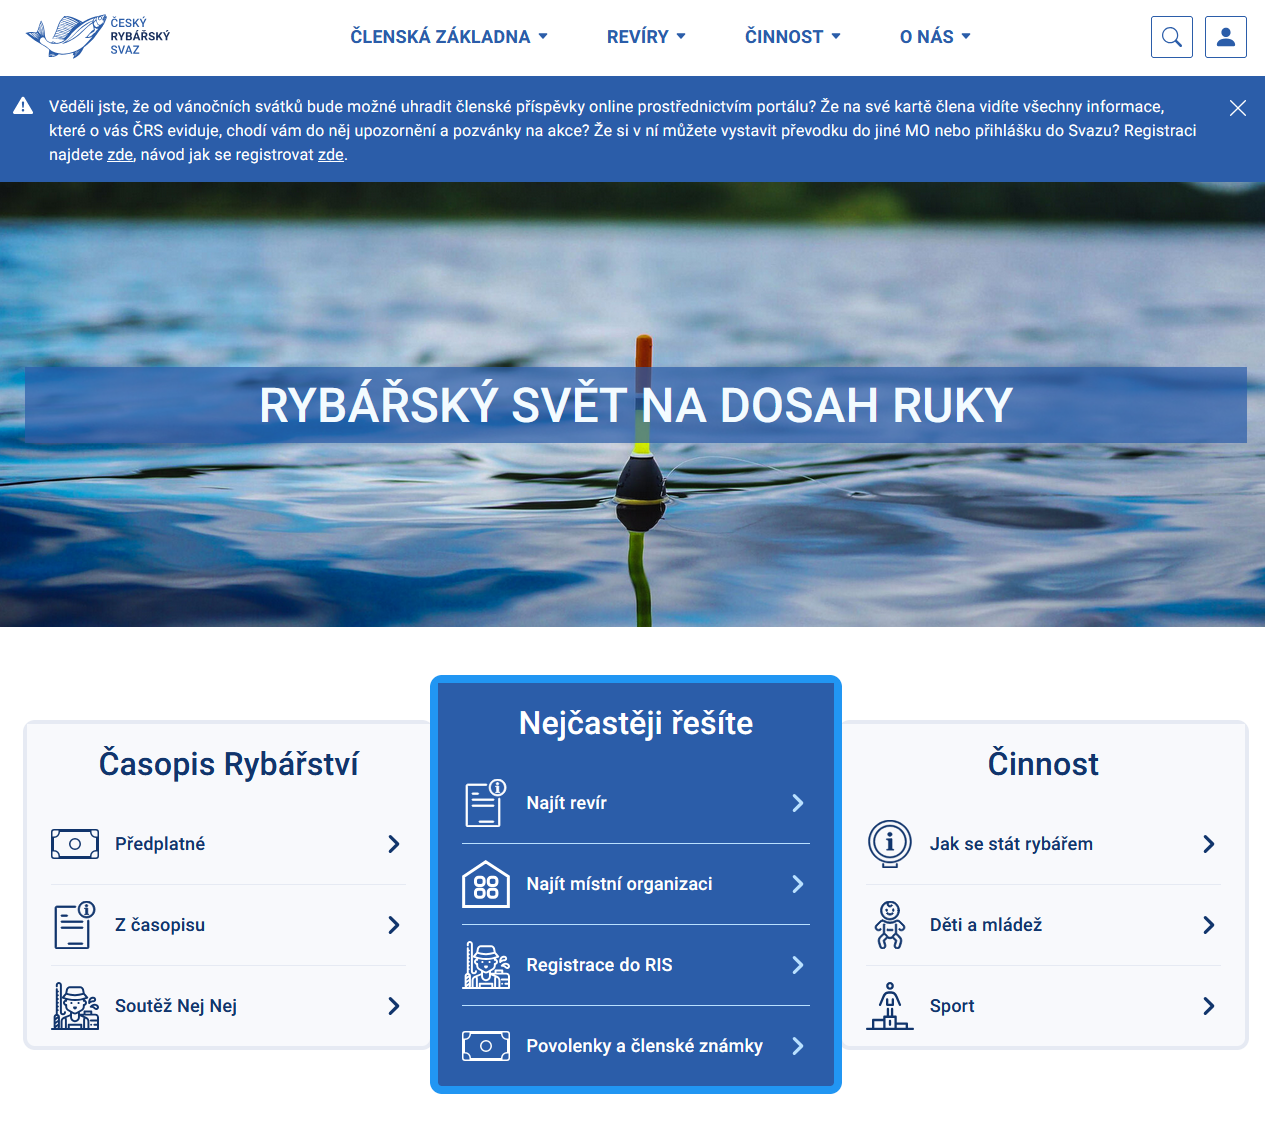Image resolution: width=1265 pixels, height=1138 pixels.
Task: Expand the Členská základna dropdown menu
Action: [x=449, y=37]
